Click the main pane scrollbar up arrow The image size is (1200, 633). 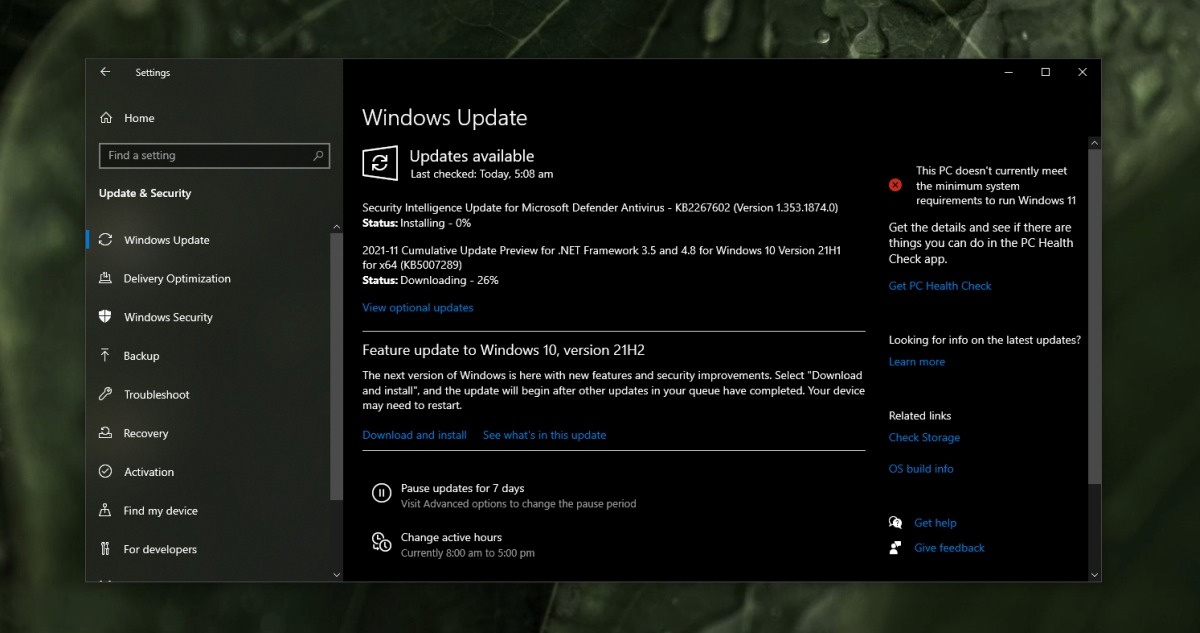coord(1095,143)
